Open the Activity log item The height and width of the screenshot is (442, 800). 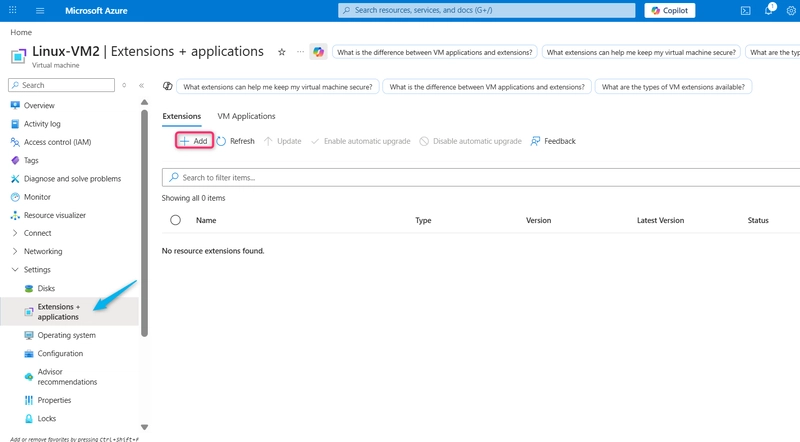tap(42, 124)
